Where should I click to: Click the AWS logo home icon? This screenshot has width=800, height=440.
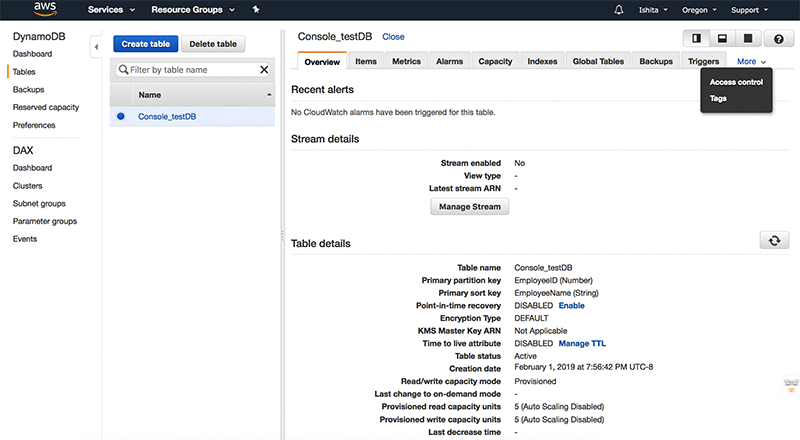pyautogui.click(x=44, y=11)
